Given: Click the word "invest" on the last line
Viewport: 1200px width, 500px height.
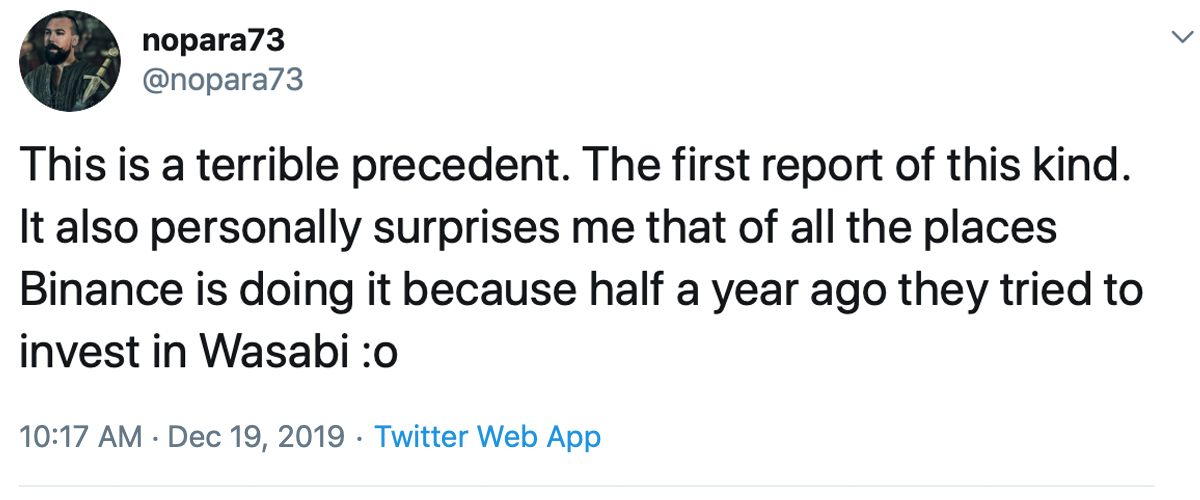Looking at the screenshot, I should pos(77,352).
